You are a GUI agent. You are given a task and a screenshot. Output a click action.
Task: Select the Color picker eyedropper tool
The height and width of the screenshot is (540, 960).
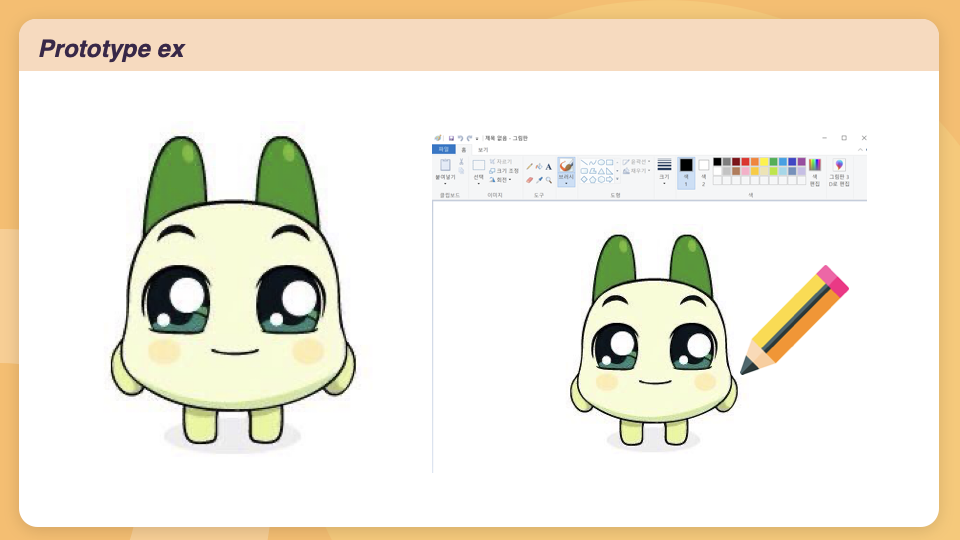pyautogui.click(x=539, y=180)
